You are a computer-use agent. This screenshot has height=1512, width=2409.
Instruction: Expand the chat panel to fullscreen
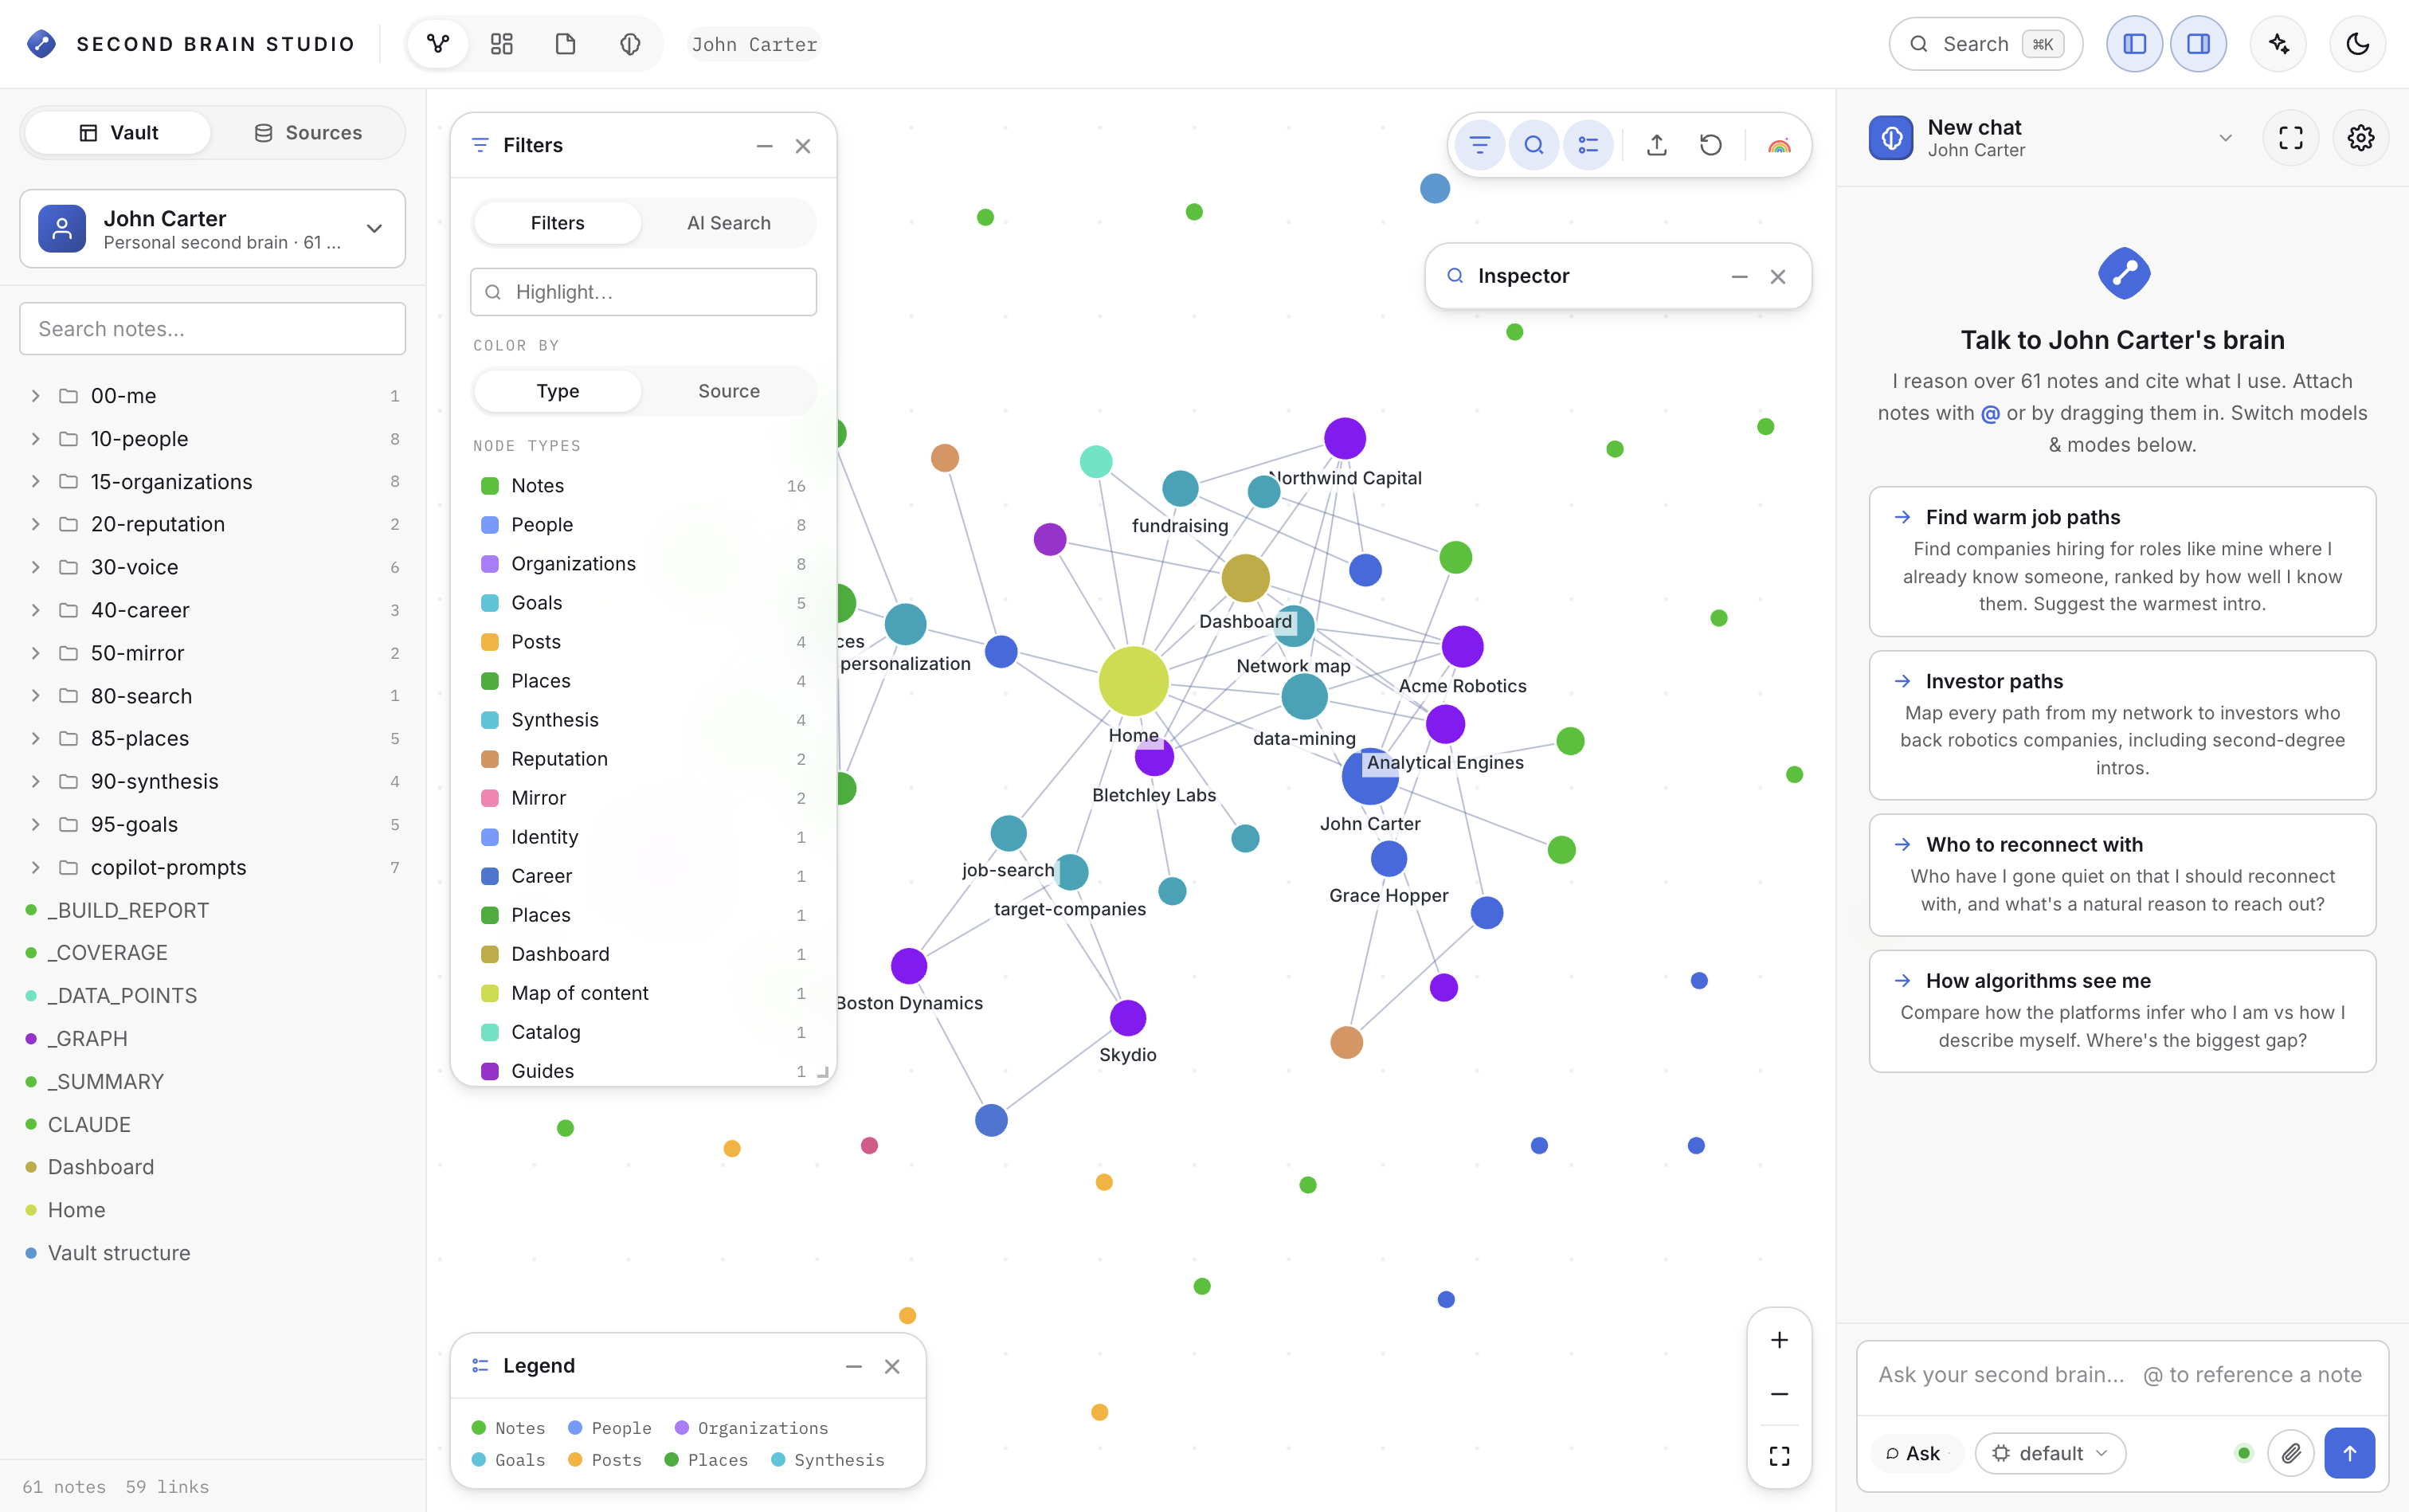(2291, 138)
